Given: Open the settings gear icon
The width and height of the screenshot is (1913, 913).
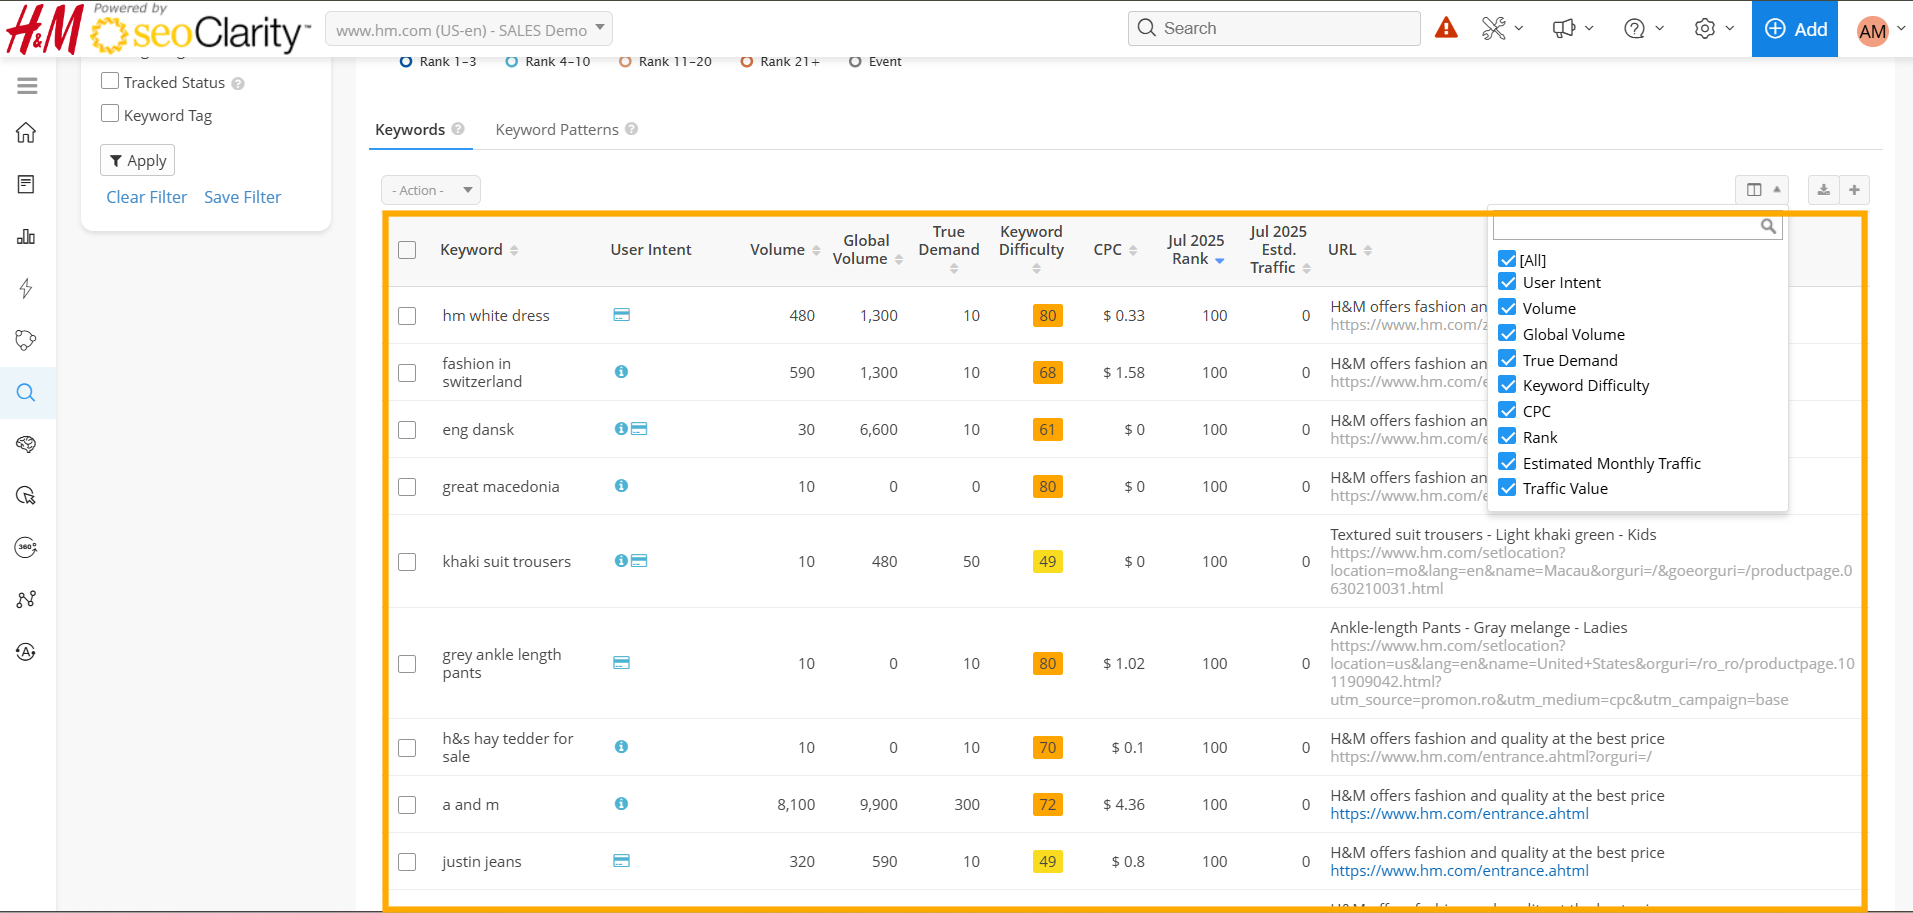Looking at the screenshot, I should (1705, 29).
